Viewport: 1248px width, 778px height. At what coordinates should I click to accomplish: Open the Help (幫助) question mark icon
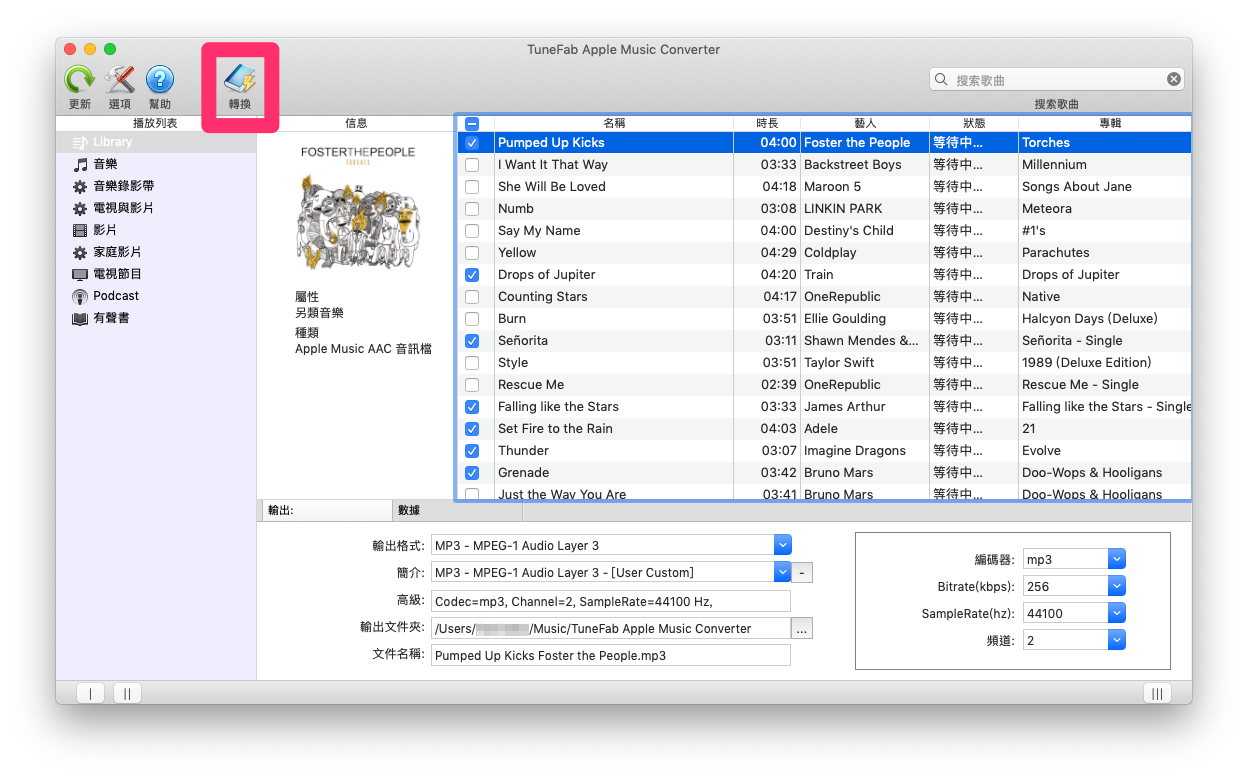tap(160, 80)
